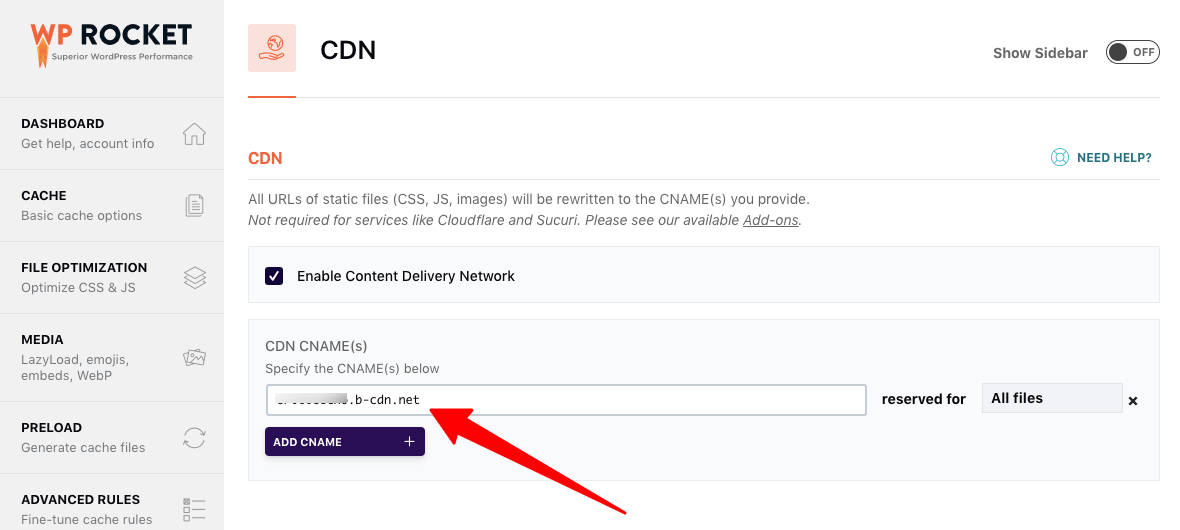
Task: Click the CDN globe header icon
Action: coord(272,48)
